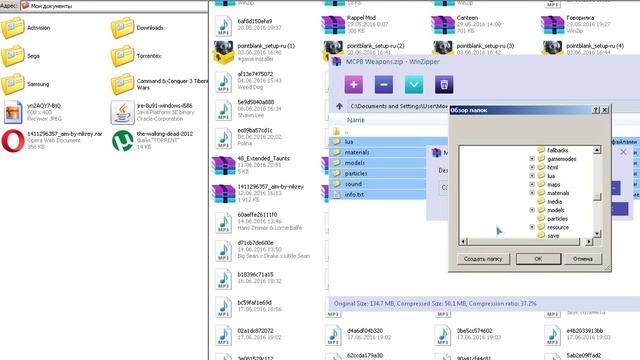Select the Говорилка archive
640x360 pixels.
click(x=576, y=24)
